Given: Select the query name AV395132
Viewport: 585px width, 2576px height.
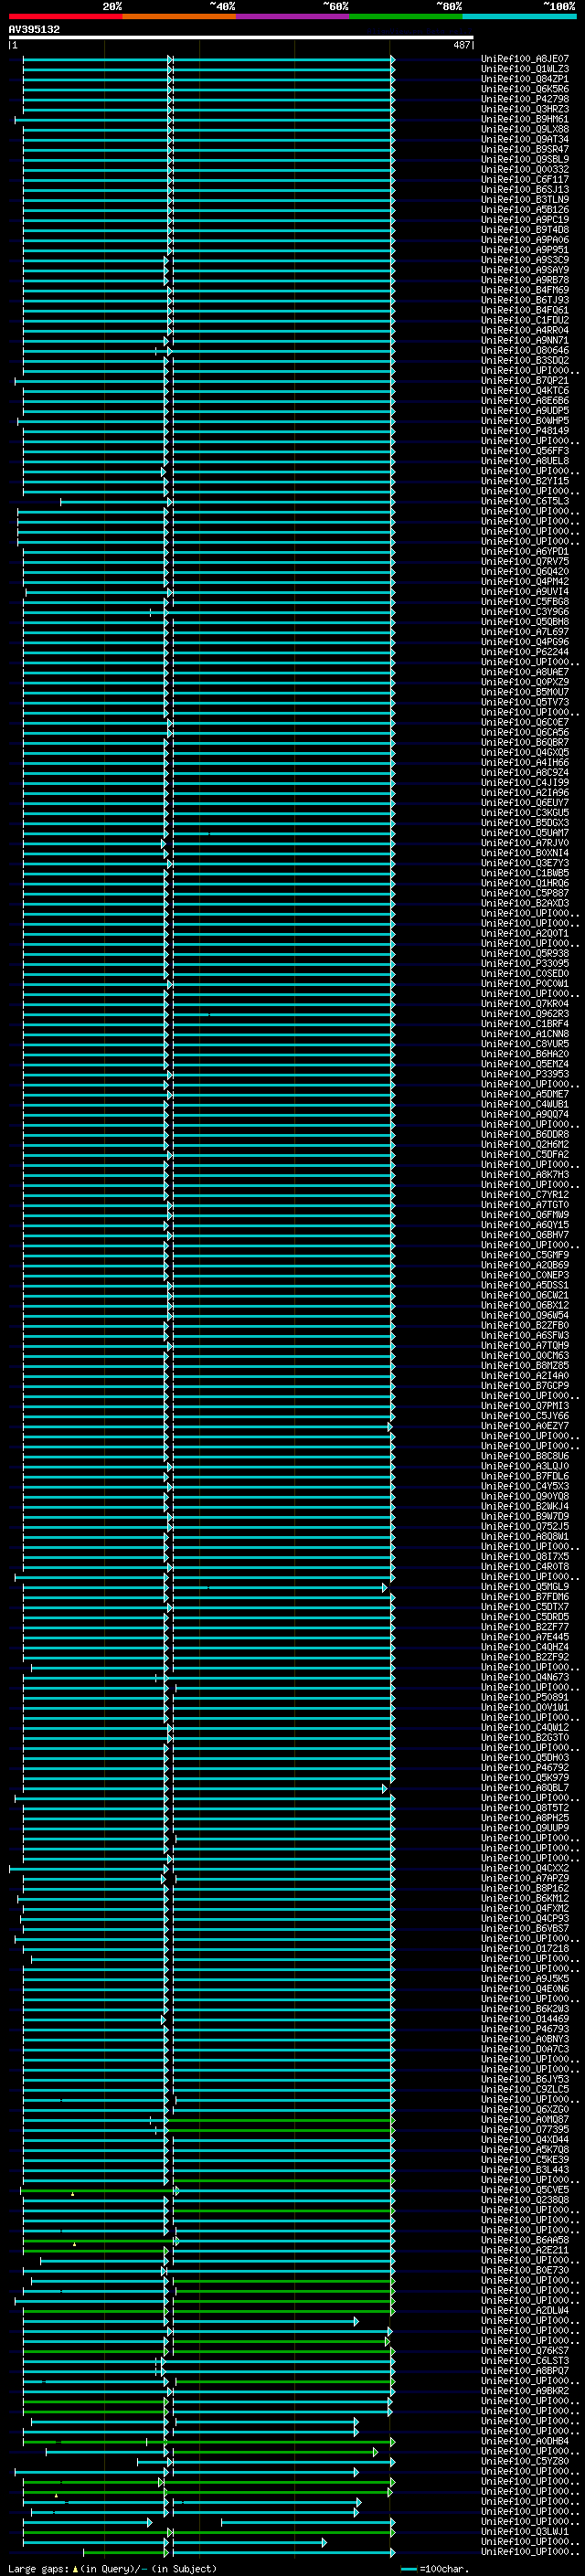Looking at the screenshot, I should [x=34, y=29].
